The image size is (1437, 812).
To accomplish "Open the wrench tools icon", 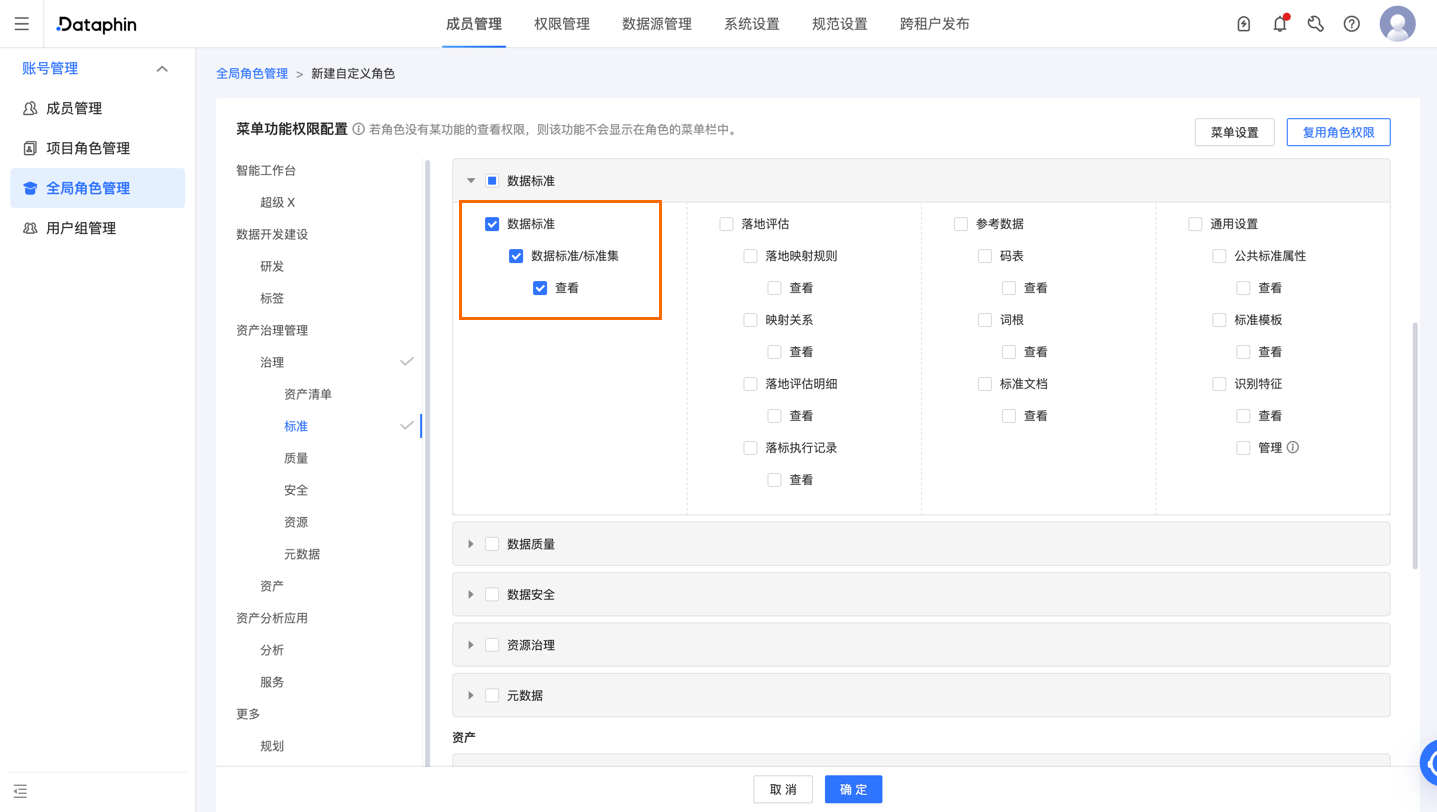I will (1316, 24).
